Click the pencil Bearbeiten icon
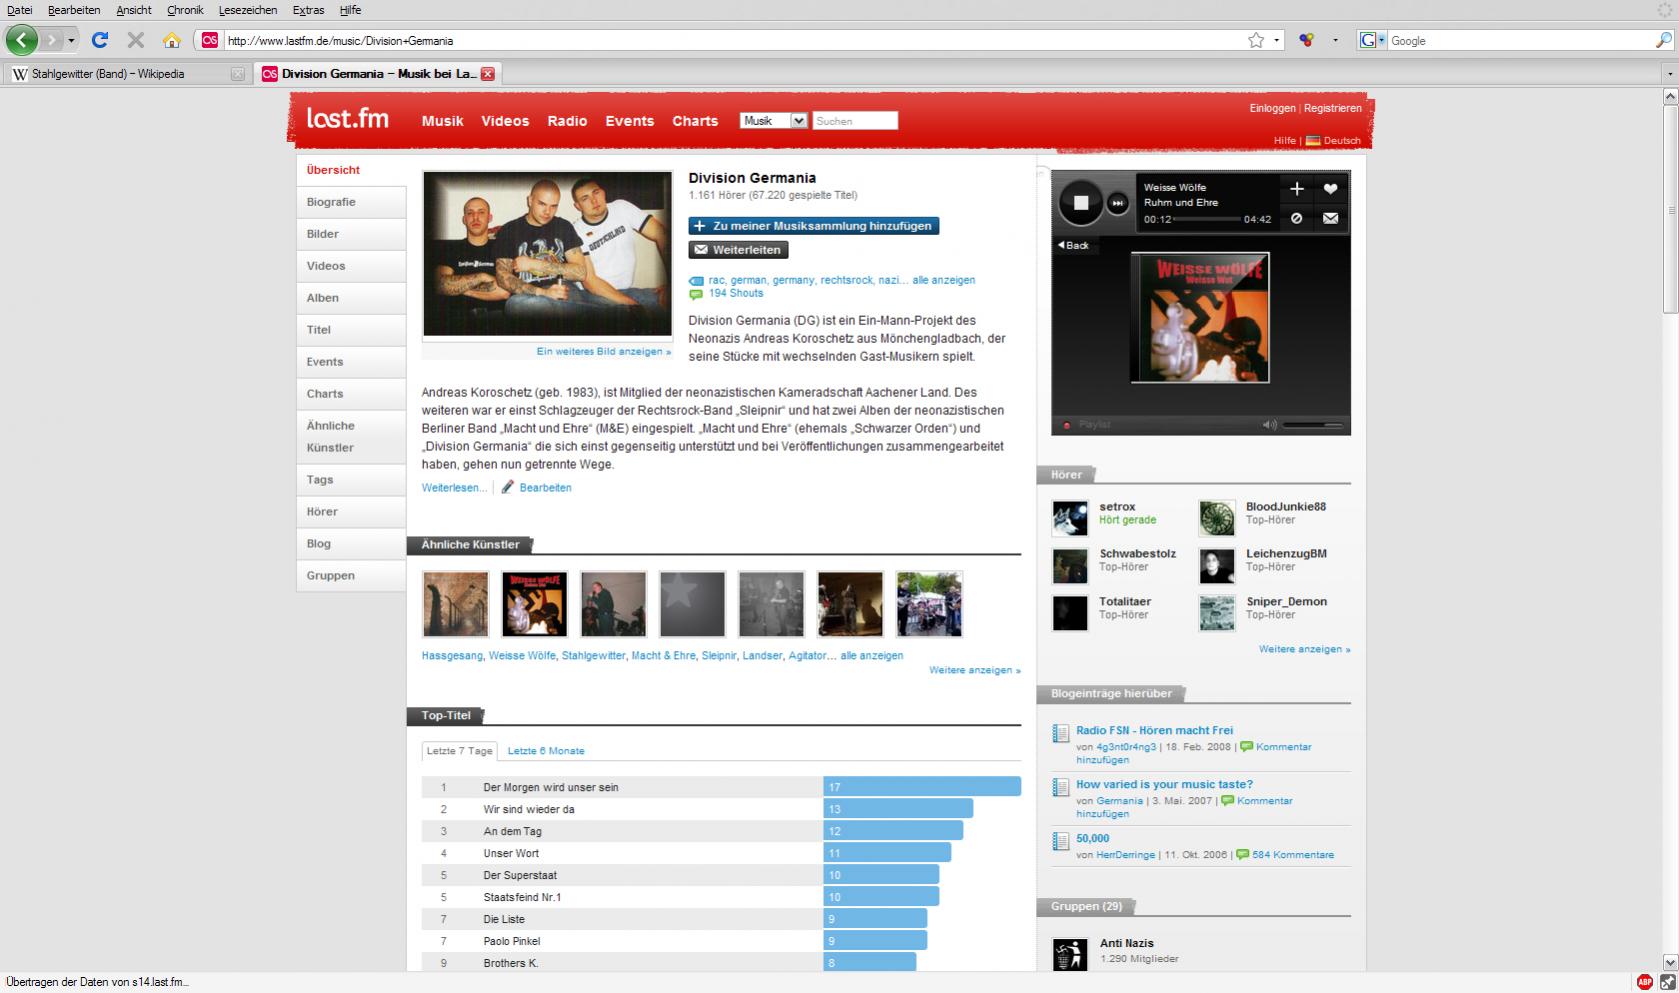The width and height of the screenshot is (1679, 993). (x=508, y=487)
